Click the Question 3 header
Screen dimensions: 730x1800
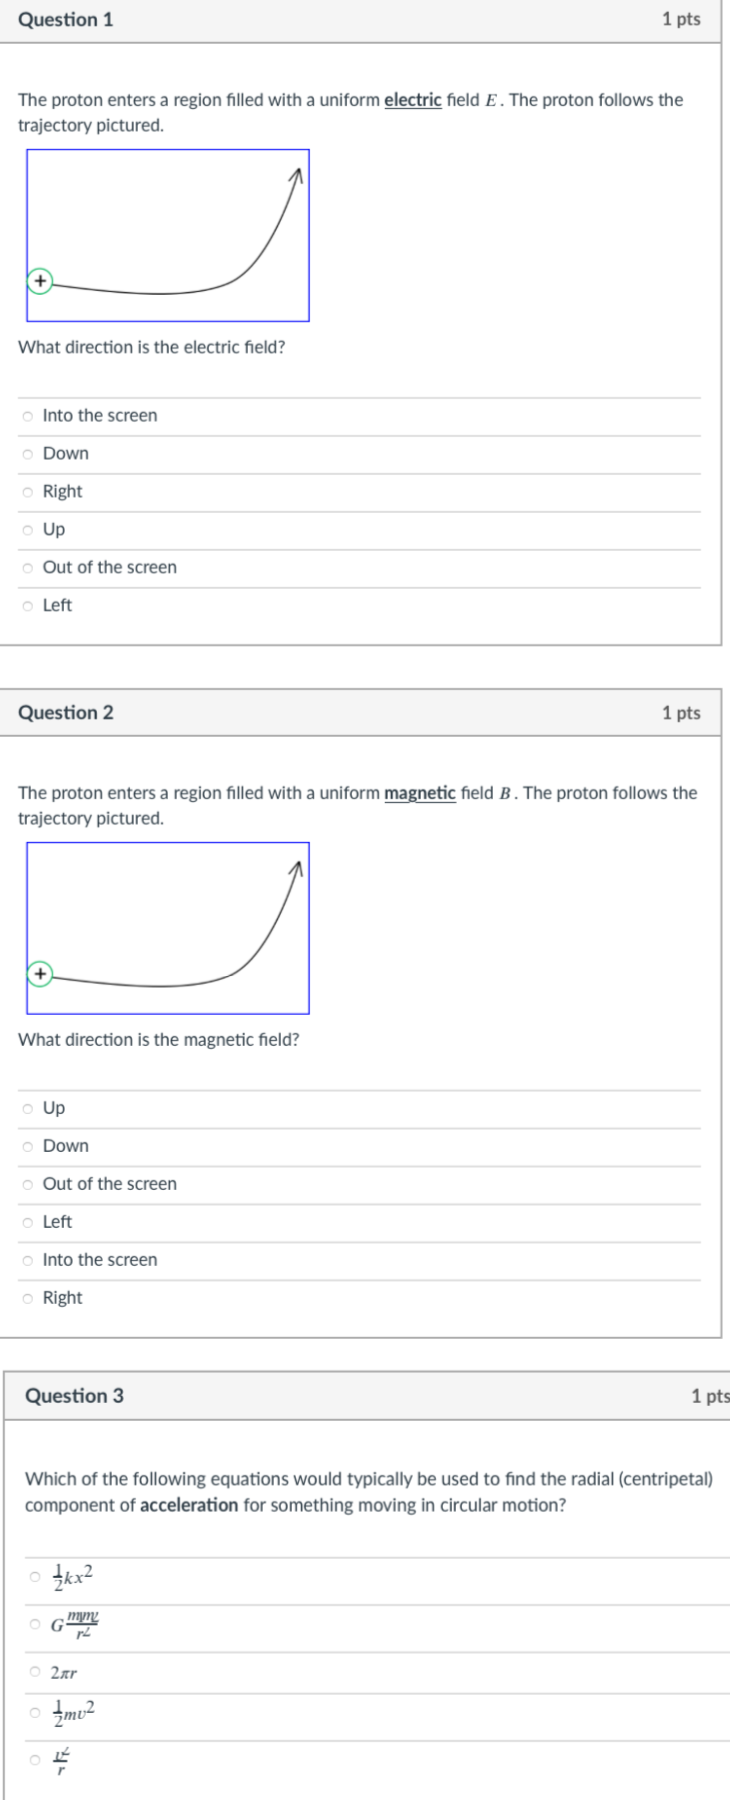[74, 1396]
